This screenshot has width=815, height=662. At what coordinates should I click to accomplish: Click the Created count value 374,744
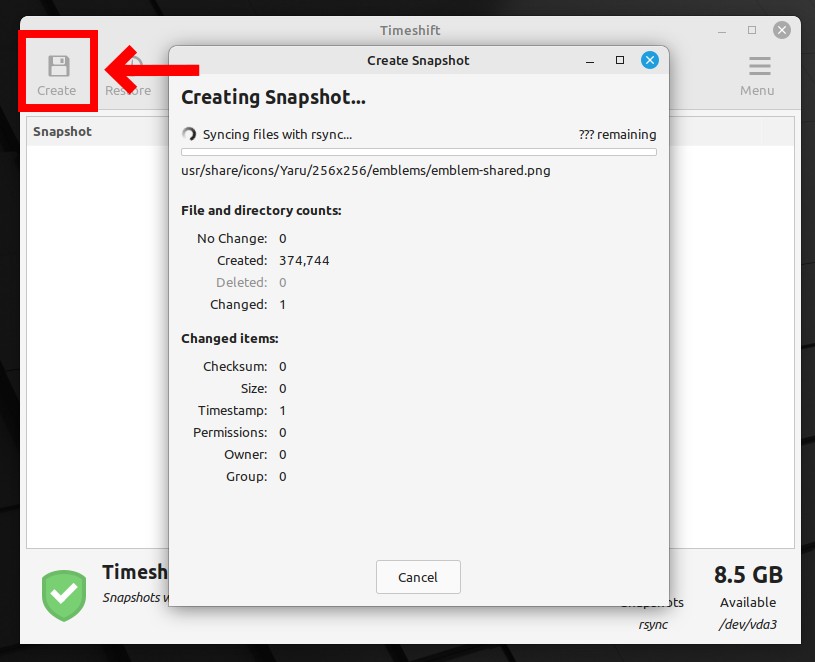tap(304, 260)
